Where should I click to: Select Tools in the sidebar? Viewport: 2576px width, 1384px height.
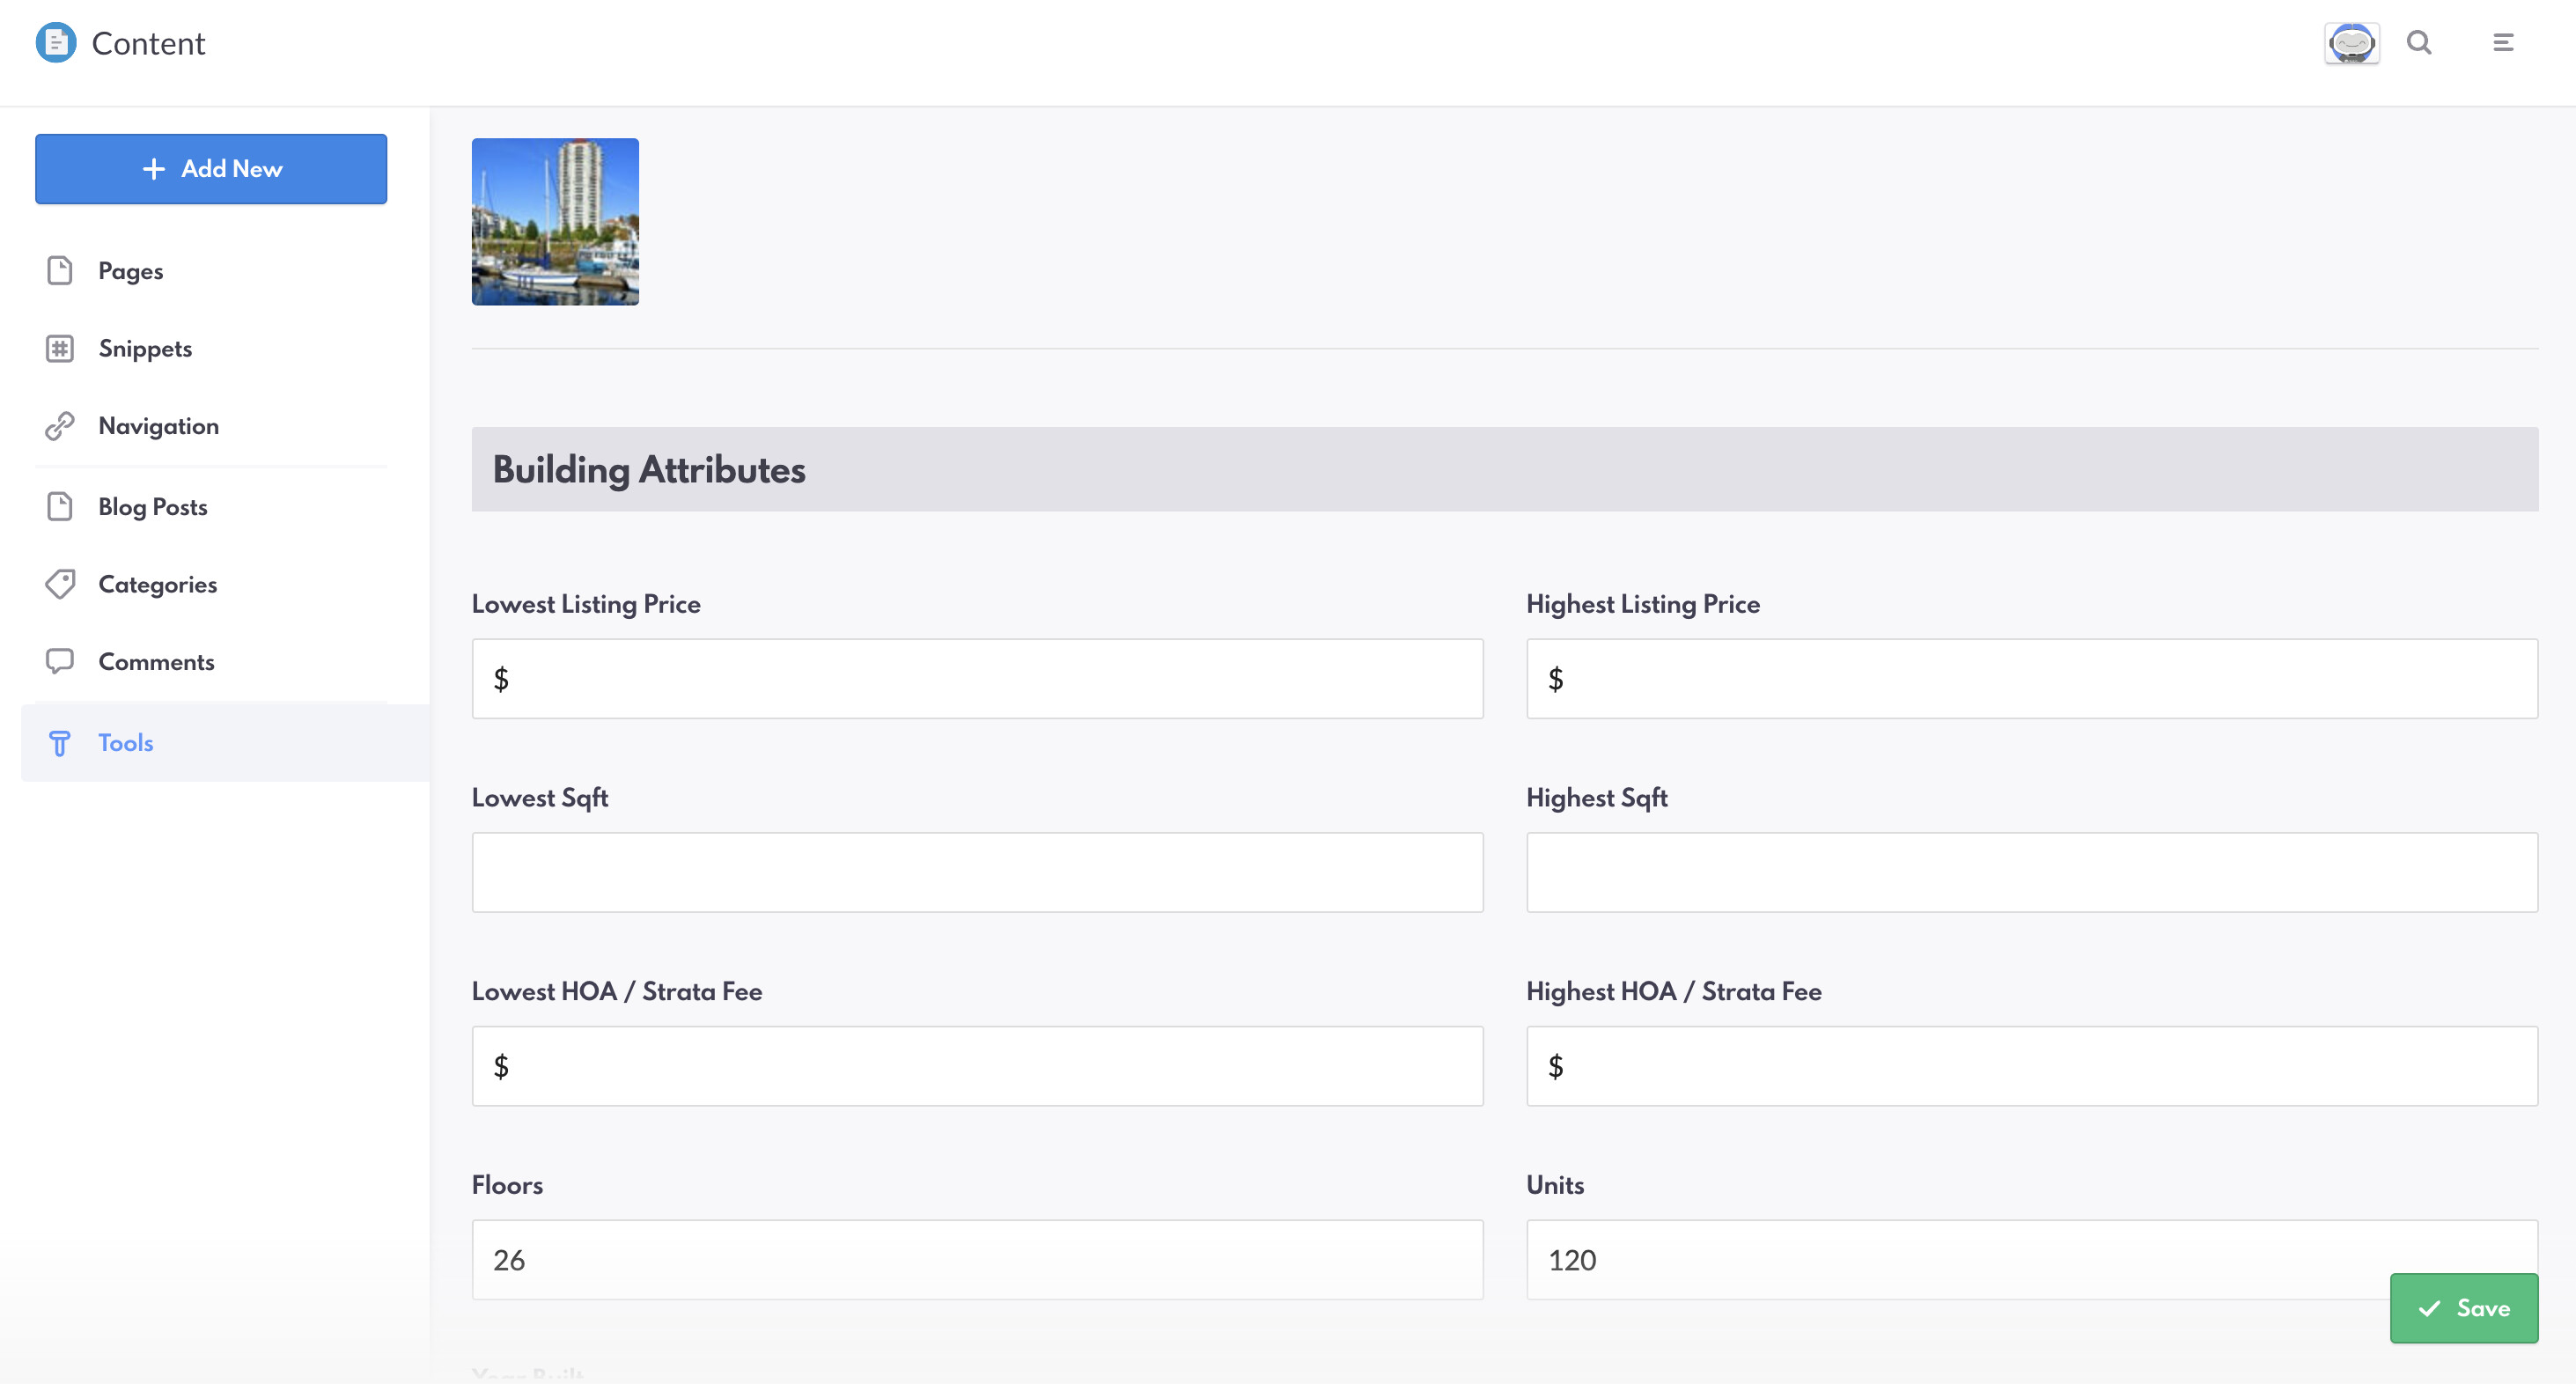pyautogui.click(x=125, y=743)
